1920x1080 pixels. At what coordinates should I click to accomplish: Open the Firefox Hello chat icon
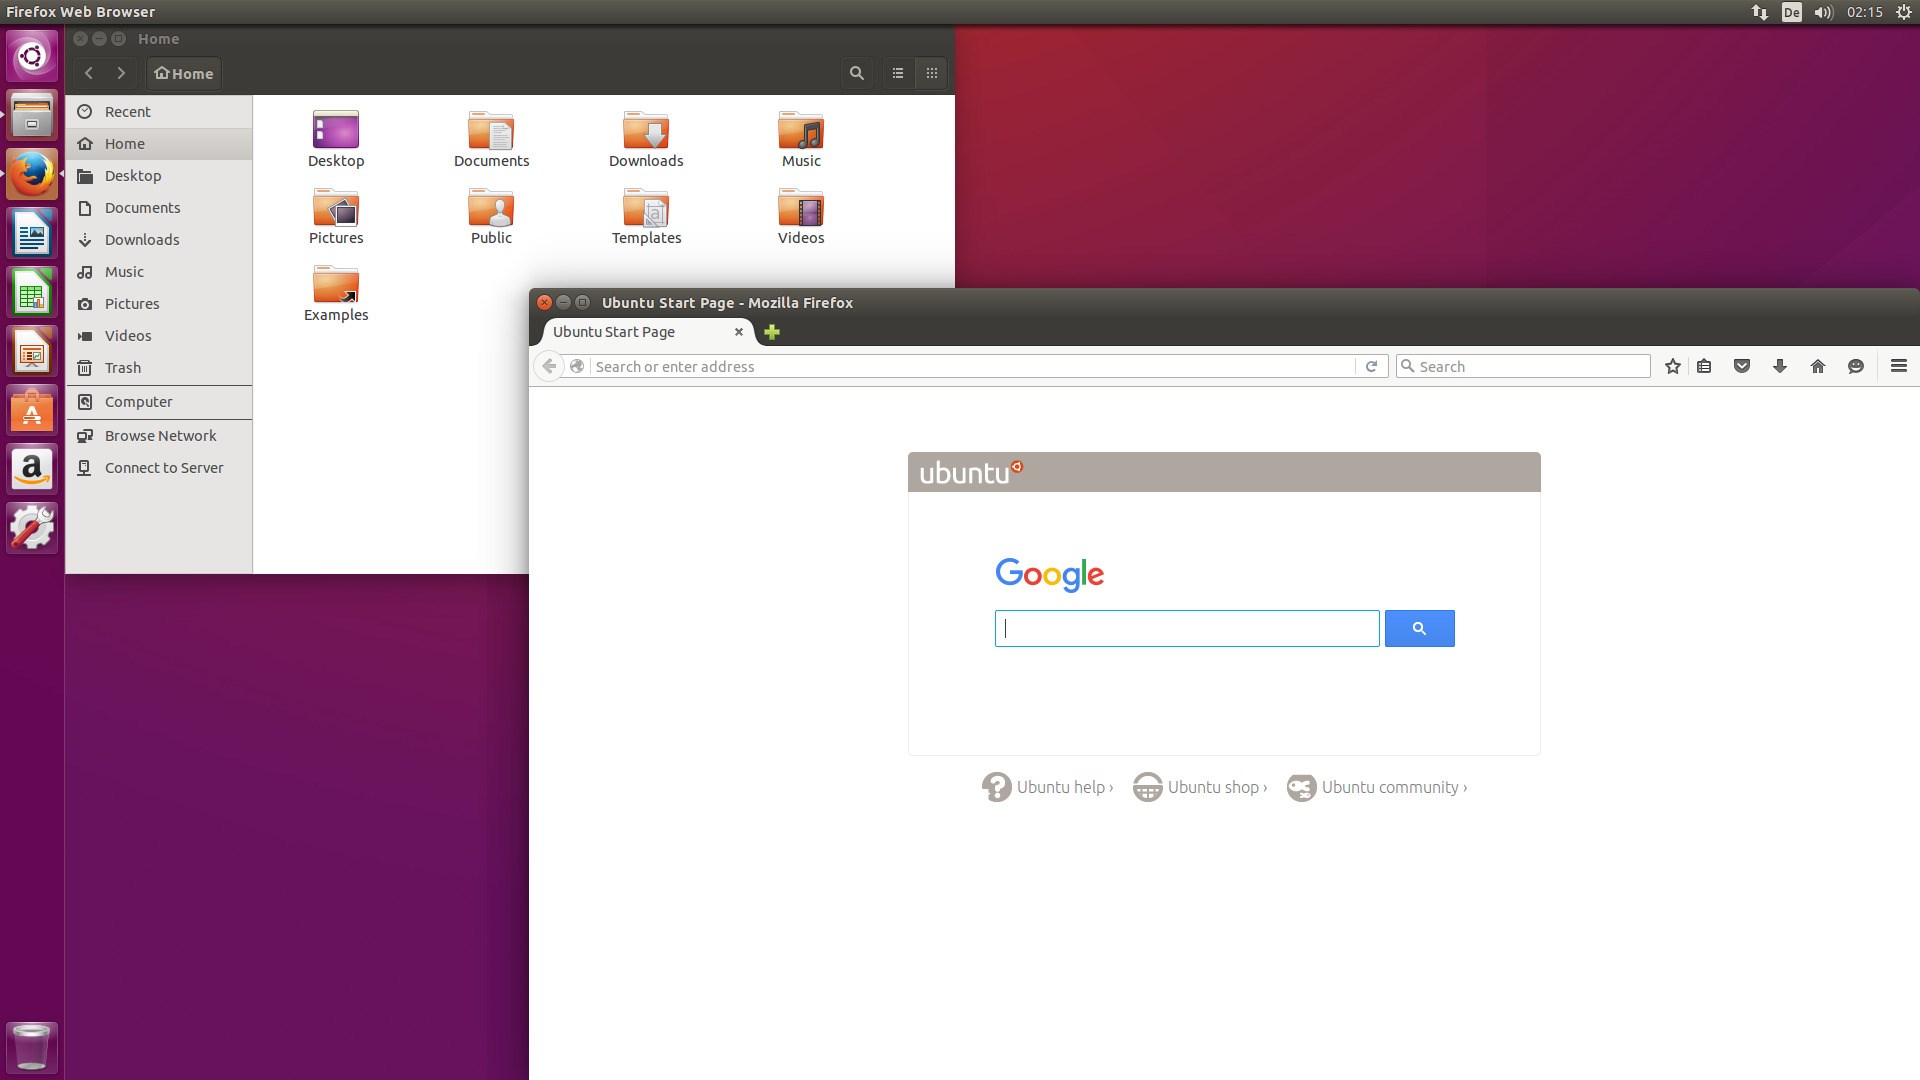[1856, 366]
